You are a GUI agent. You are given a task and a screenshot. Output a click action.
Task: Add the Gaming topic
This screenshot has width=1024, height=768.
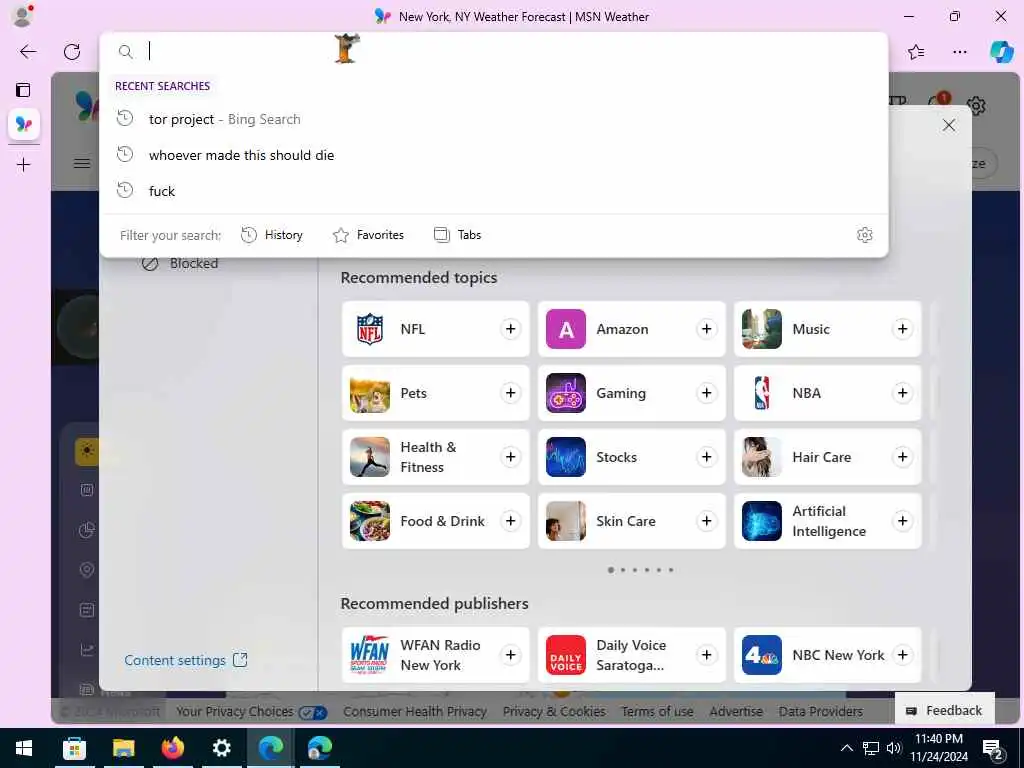coord(707,393)
